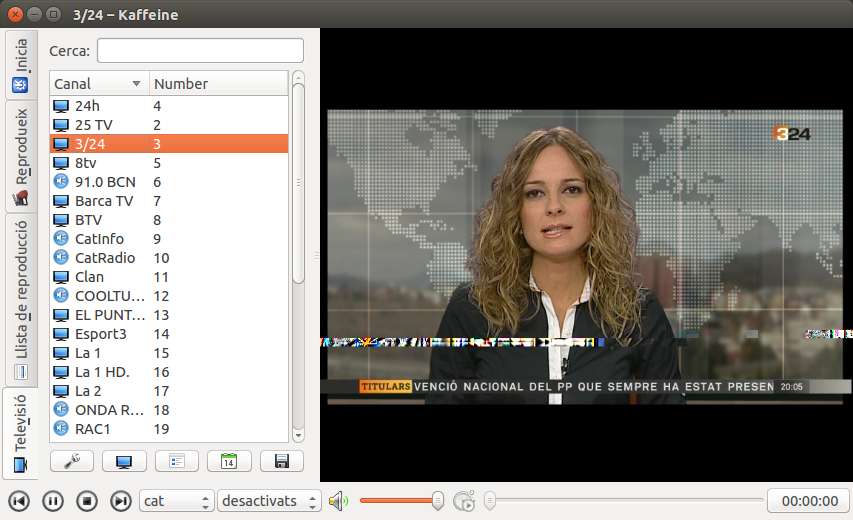Click the volume slider handle
This screenshot has height=520, width=853.
[437, 501]
